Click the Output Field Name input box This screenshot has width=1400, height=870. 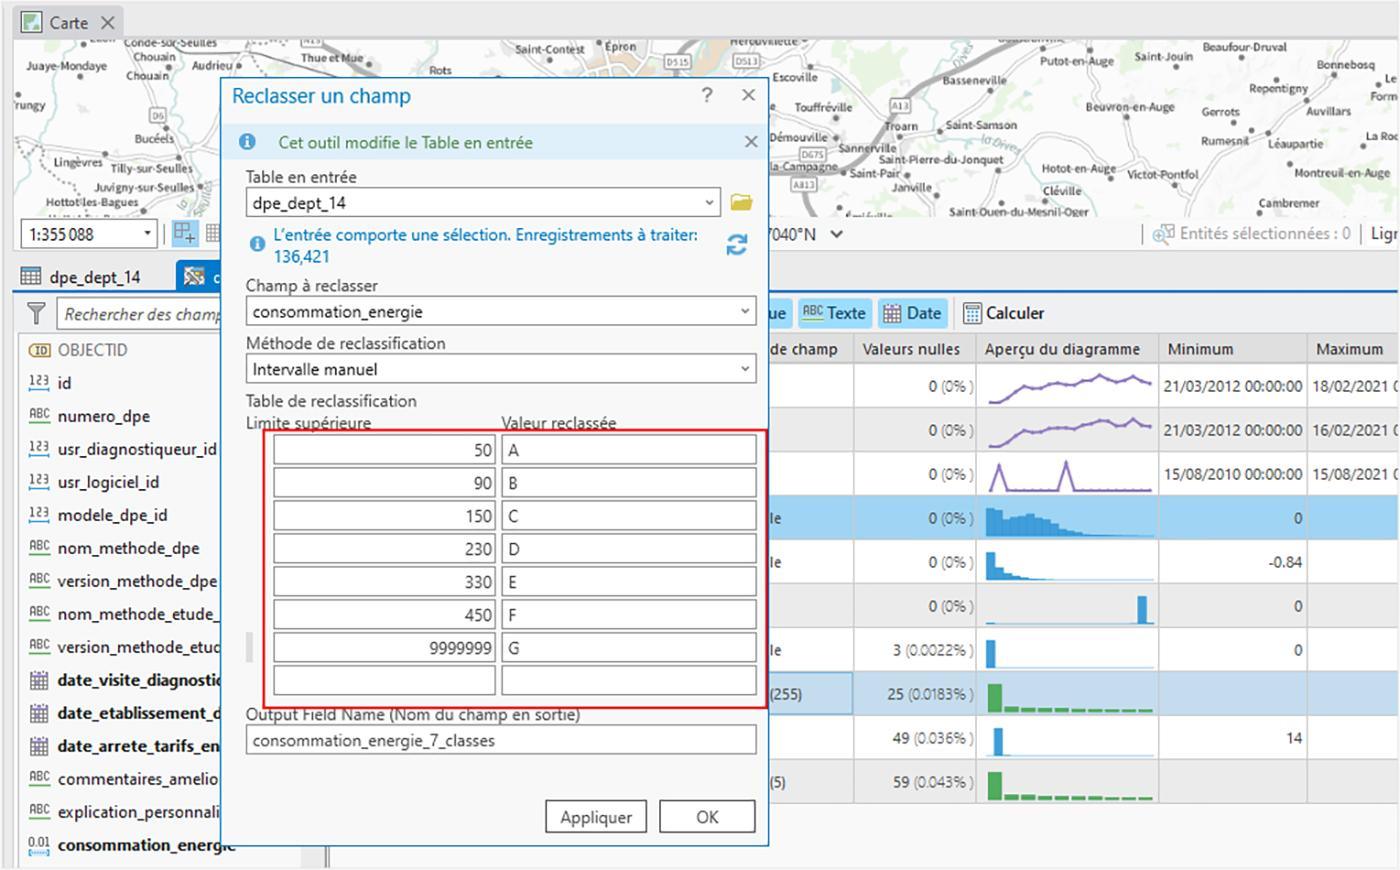click(x=501, y=740)
